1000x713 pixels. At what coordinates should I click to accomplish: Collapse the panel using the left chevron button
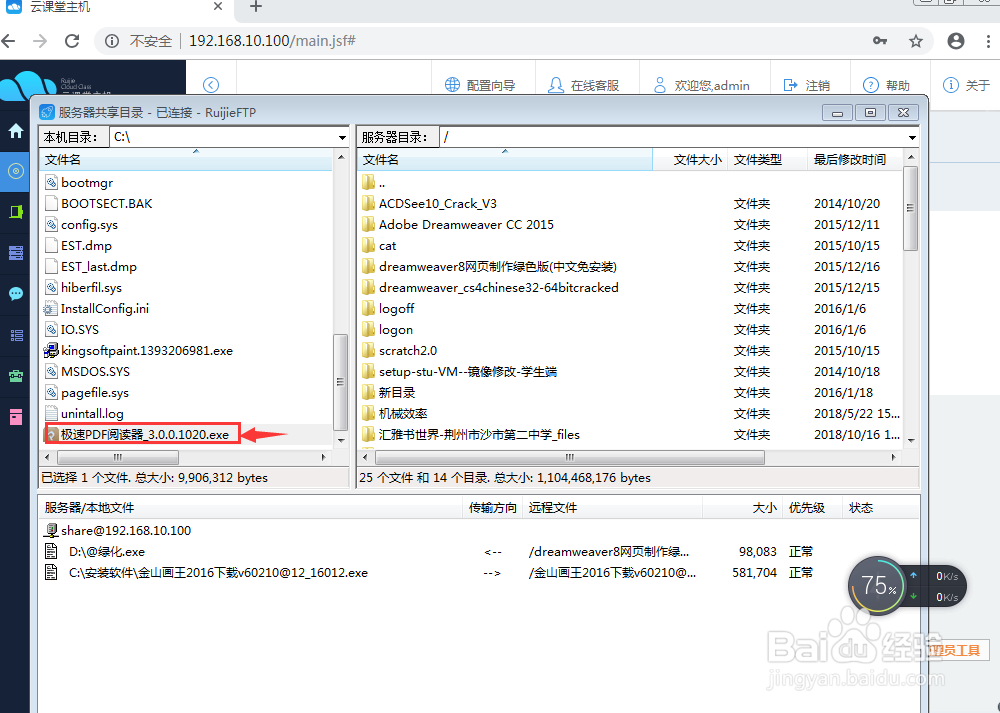click(x=209, y=84)
